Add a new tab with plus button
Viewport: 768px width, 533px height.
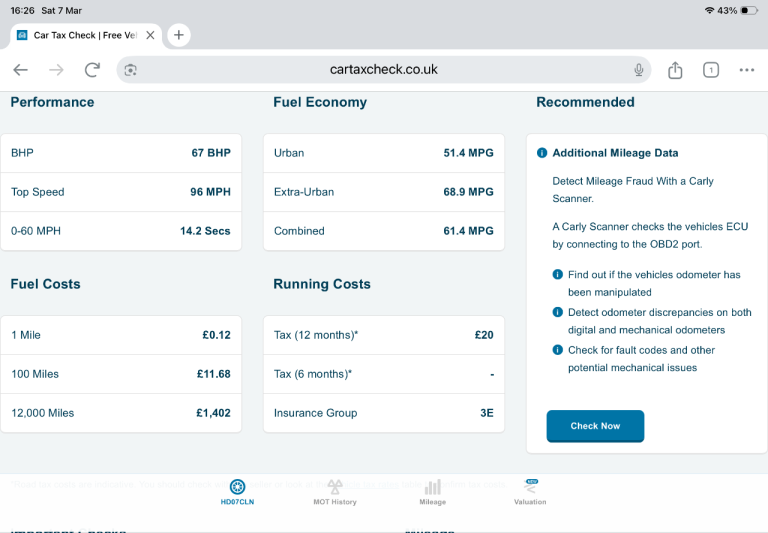coord(178,35)
